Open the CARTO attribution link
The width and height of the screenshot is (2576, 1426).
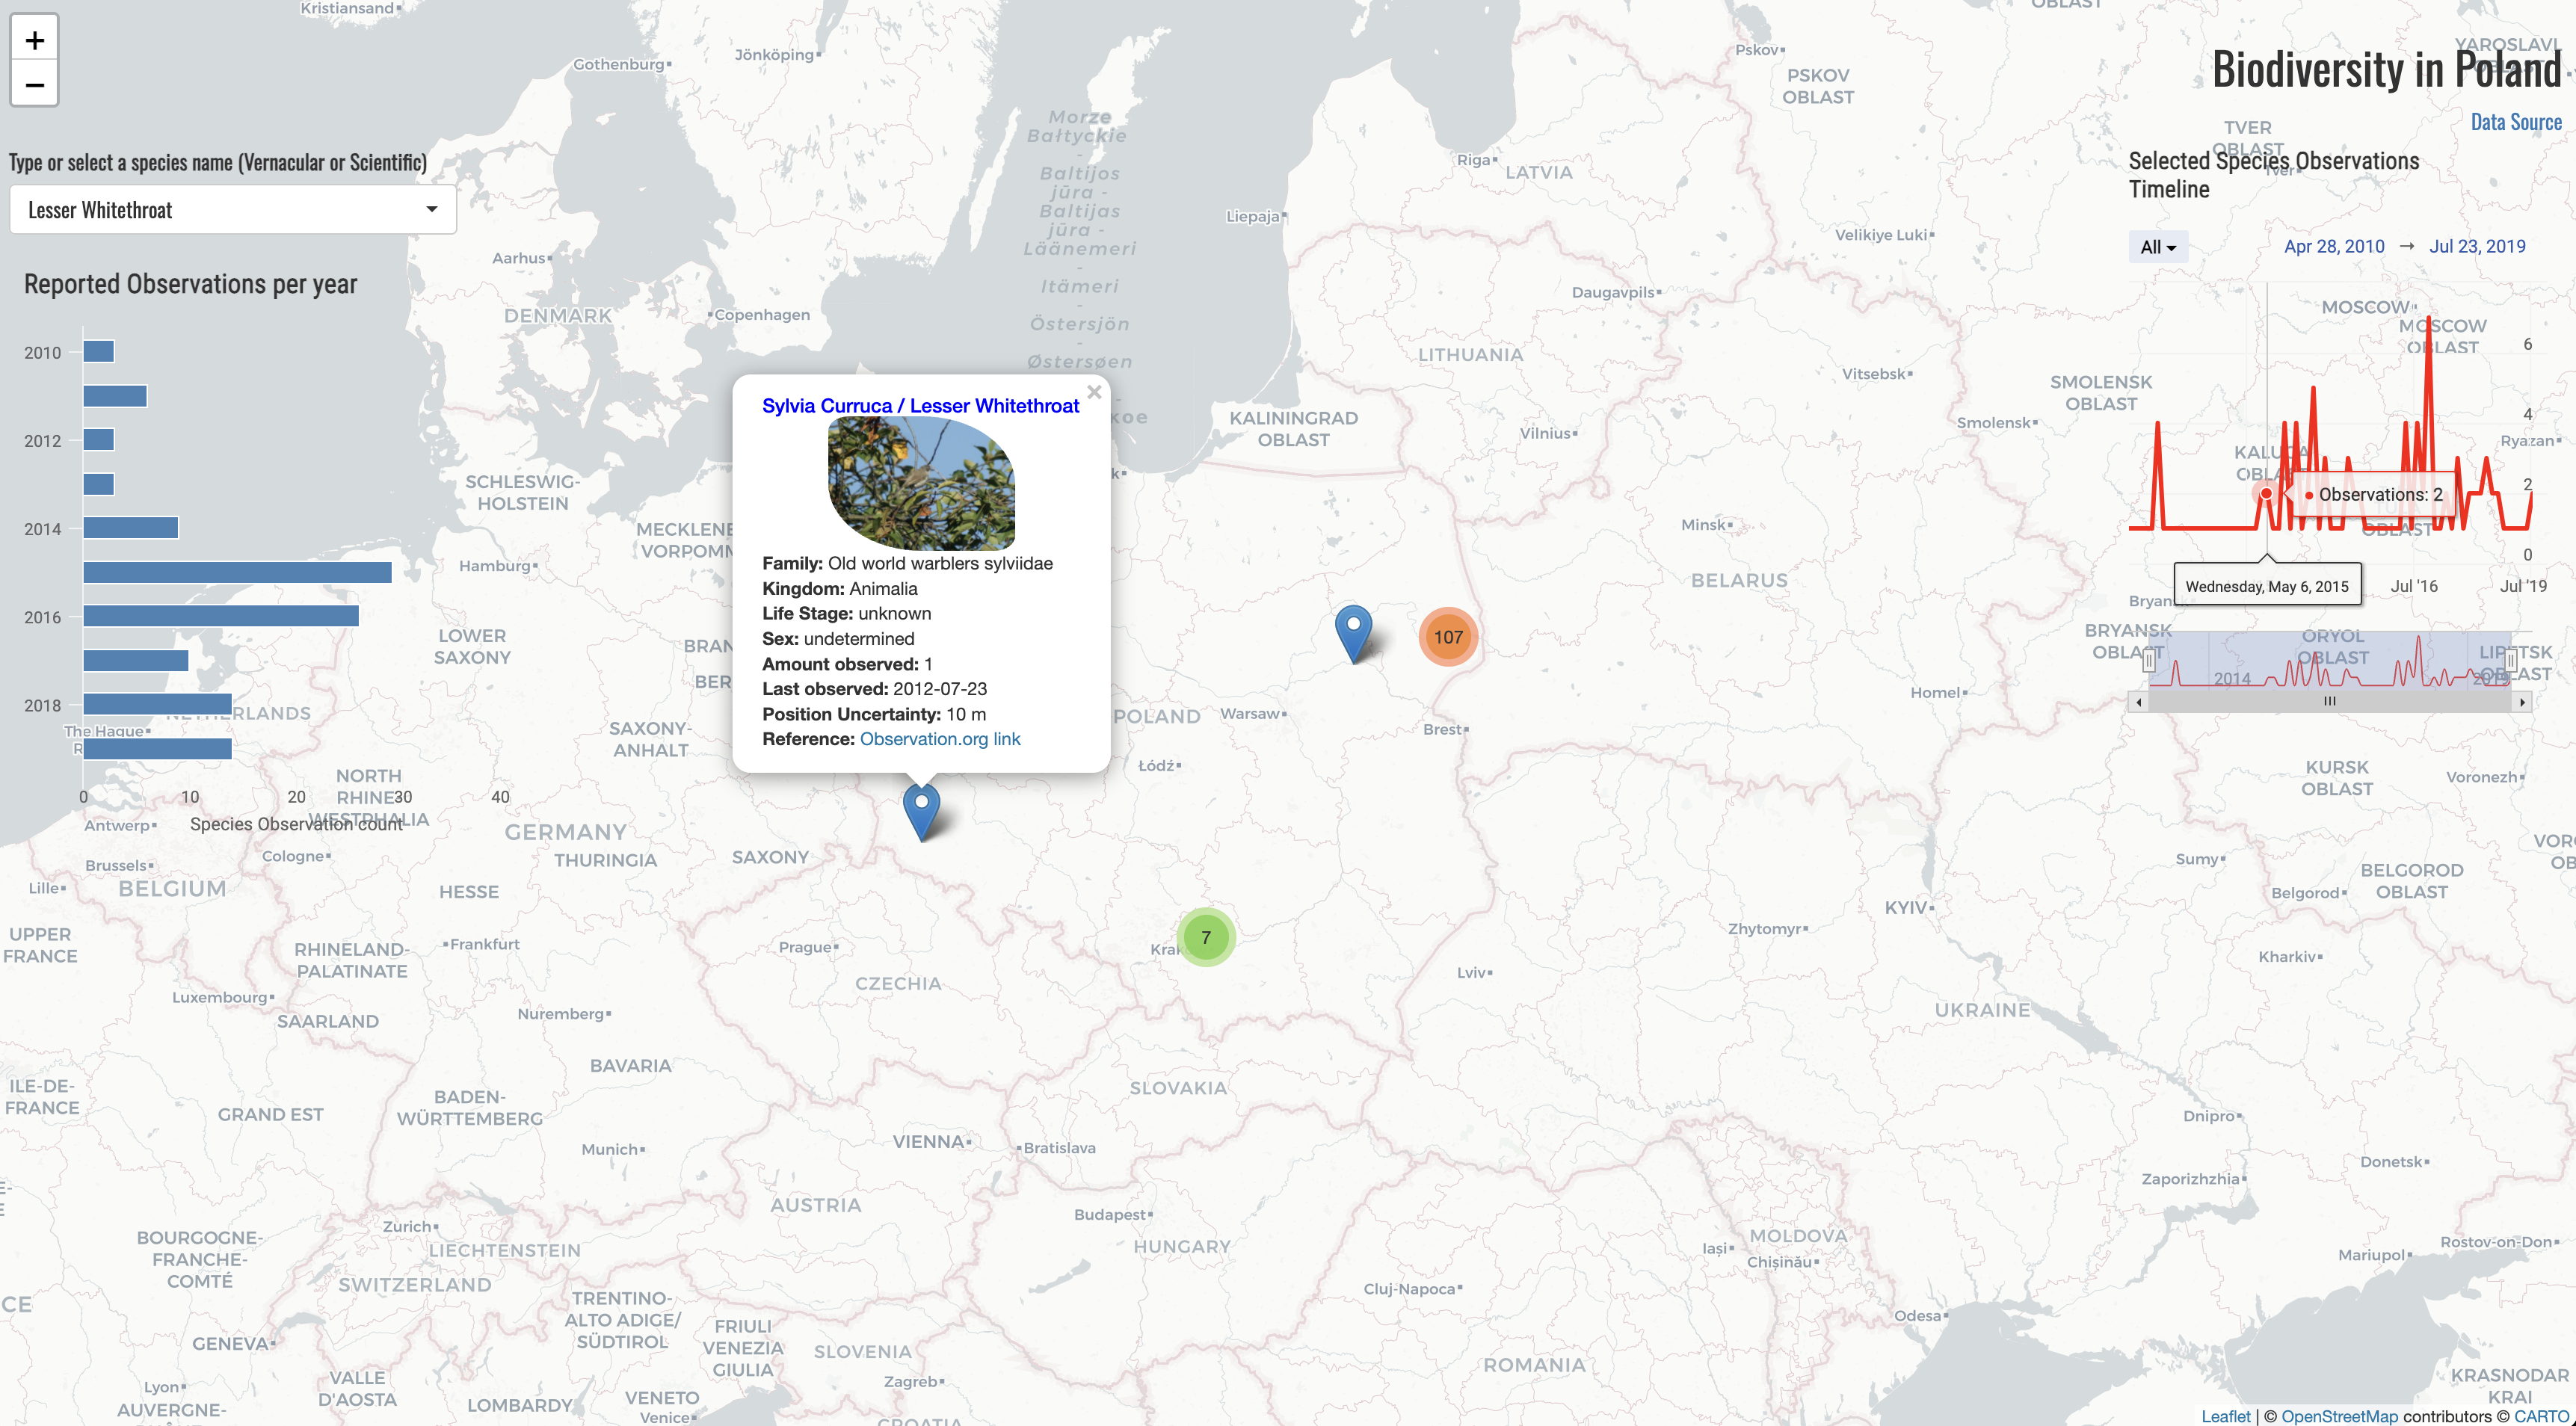tap(2541, 1416)
